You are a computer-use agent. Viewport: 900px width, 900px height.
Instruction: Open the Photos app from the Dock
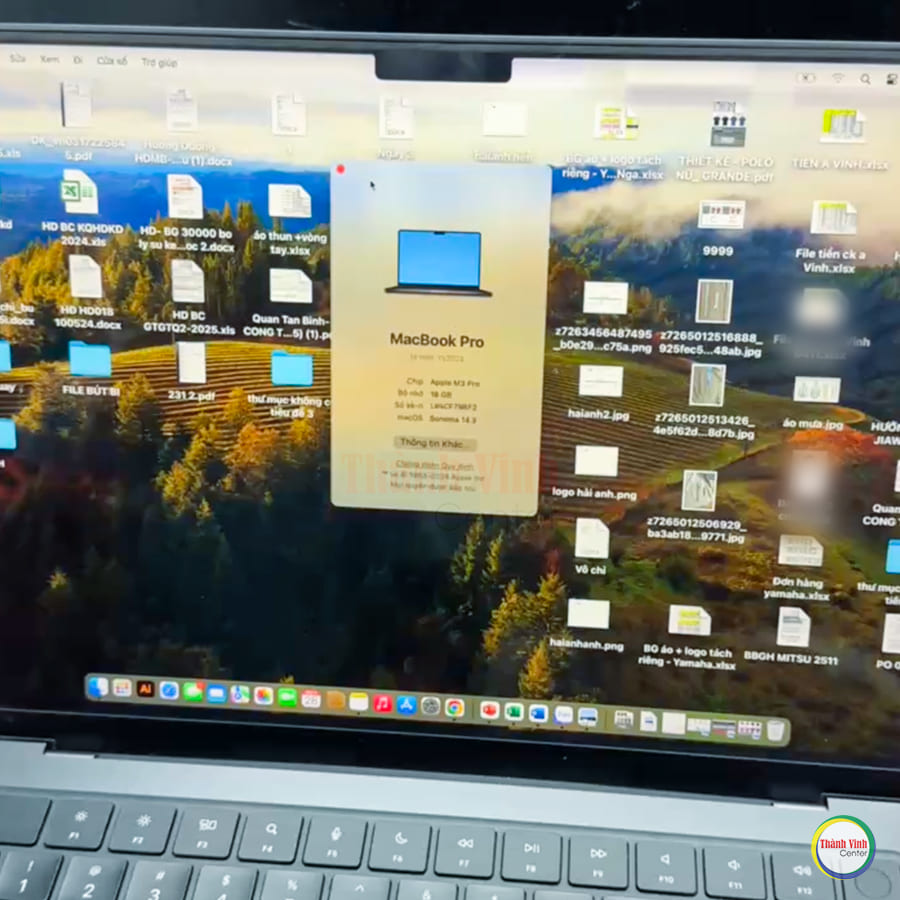coord(262,693)
